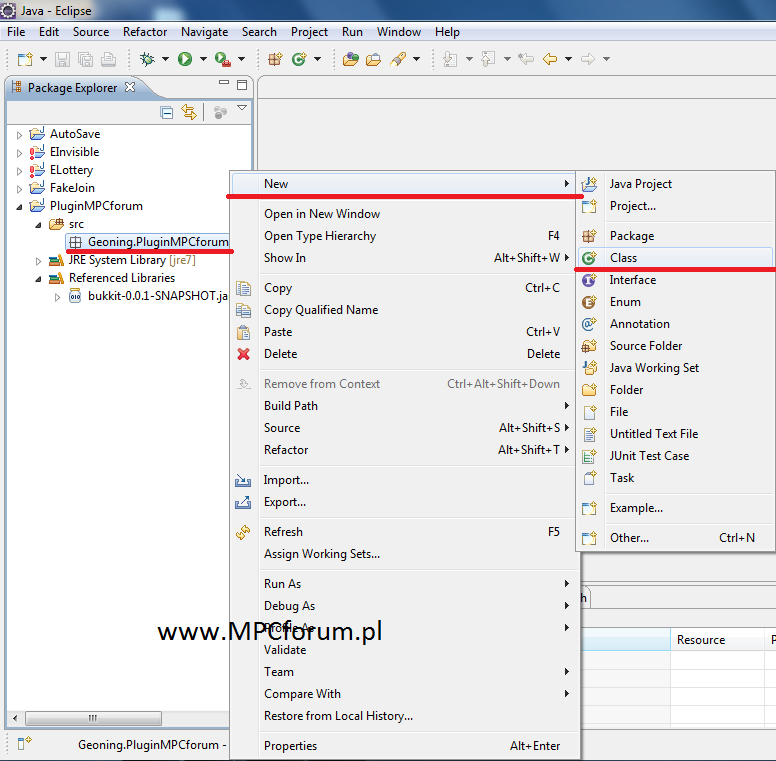Click Open Type Hierarchy in context menu
Image resolution: width=776 pixels, height=761 pixels.
click(403, 236)
